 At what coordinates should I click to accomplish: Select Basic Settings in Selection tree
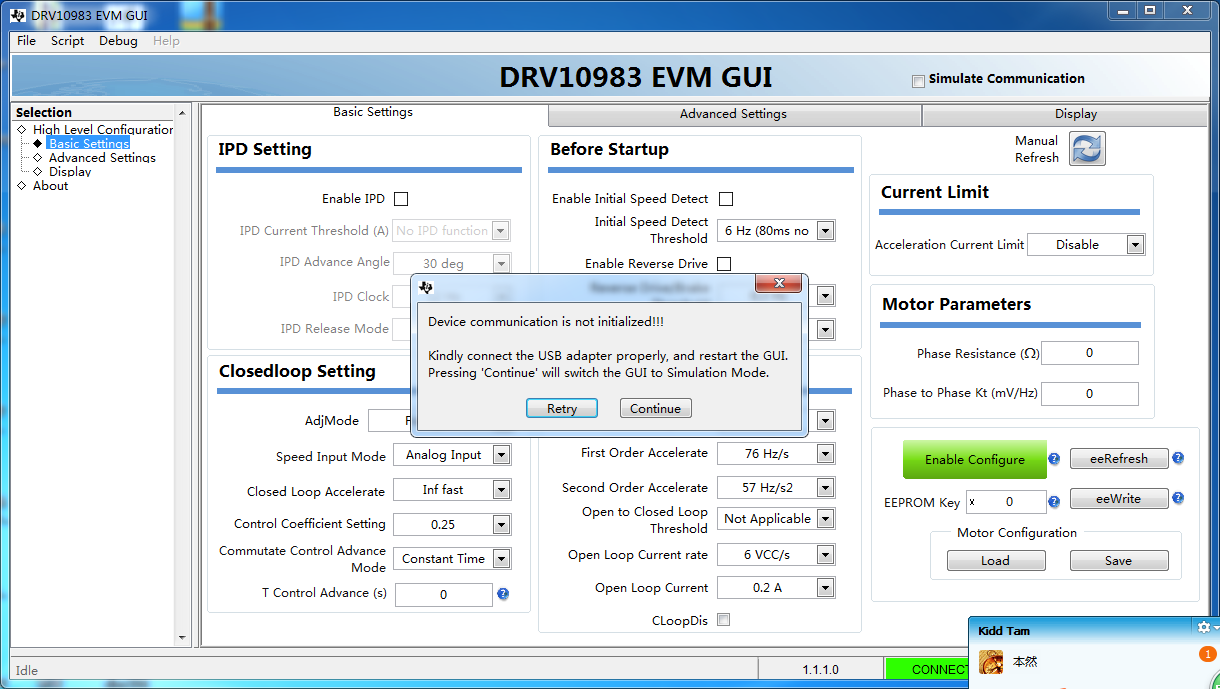click(x=89, y=144)
